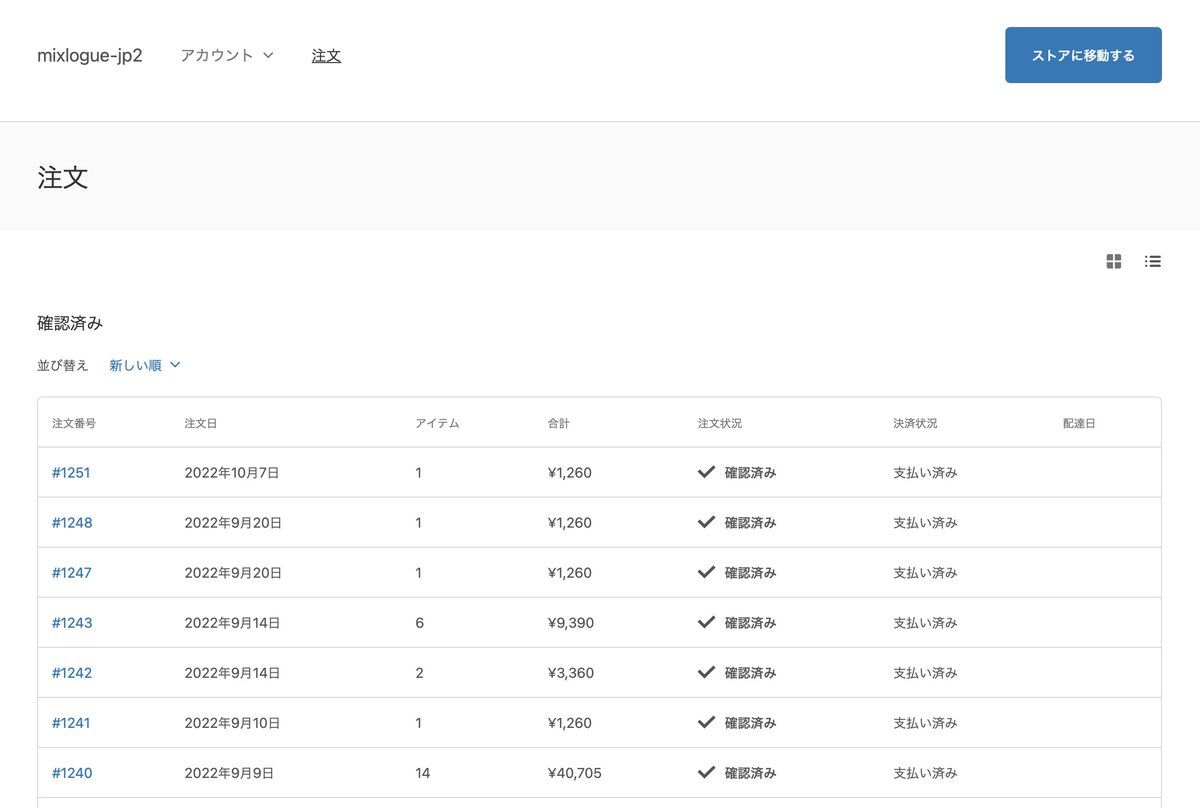The image size is (1200, 808).
Task: Click the mixlogue-jp2 store name
Action: coord(90,55)
